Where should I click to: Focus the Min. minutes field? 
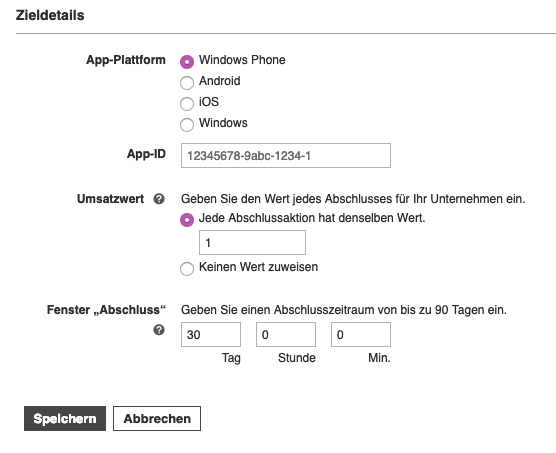coord(361,334)
